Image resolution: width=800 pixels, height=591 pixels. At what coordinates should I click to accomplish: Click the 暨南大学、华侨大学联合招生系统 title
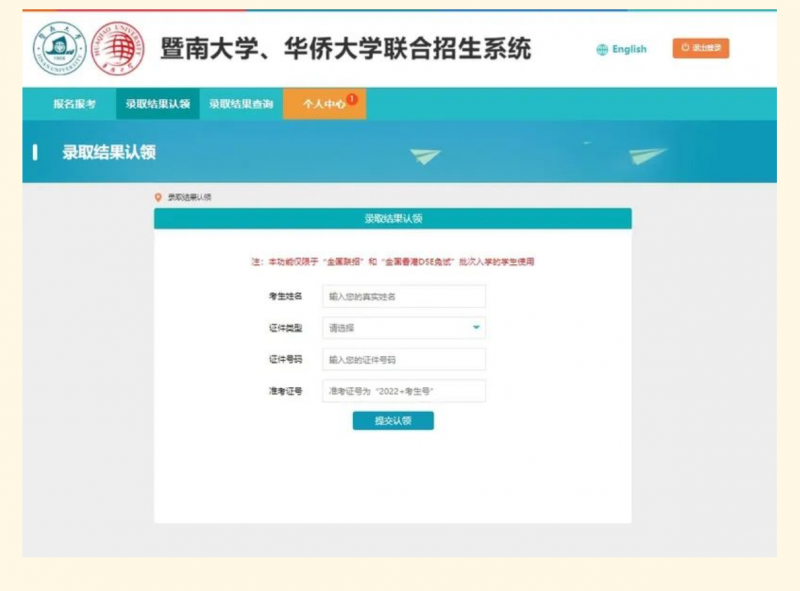(x=345, y=49)
